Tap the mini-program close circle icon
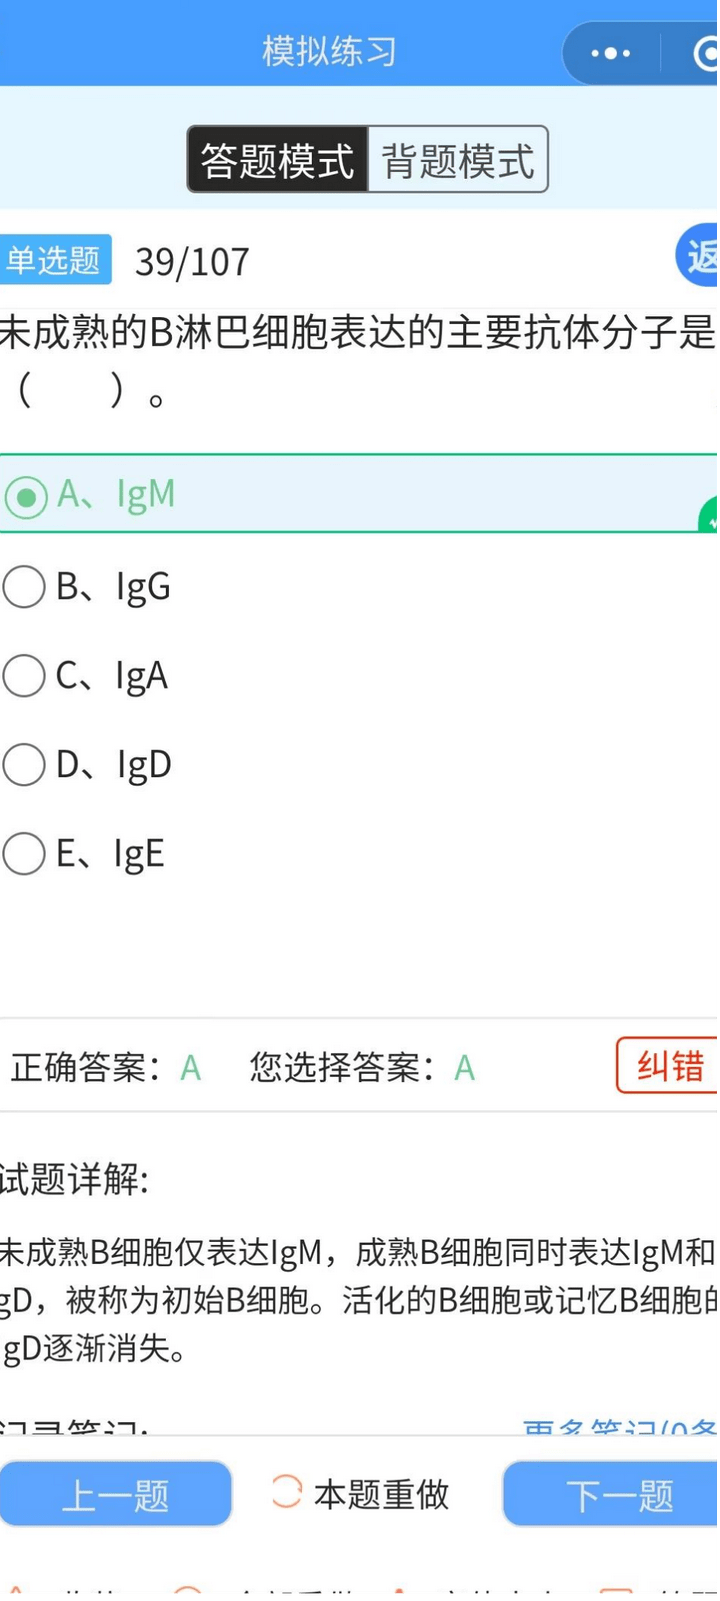The image size is (720, 1601). [706, 53]
